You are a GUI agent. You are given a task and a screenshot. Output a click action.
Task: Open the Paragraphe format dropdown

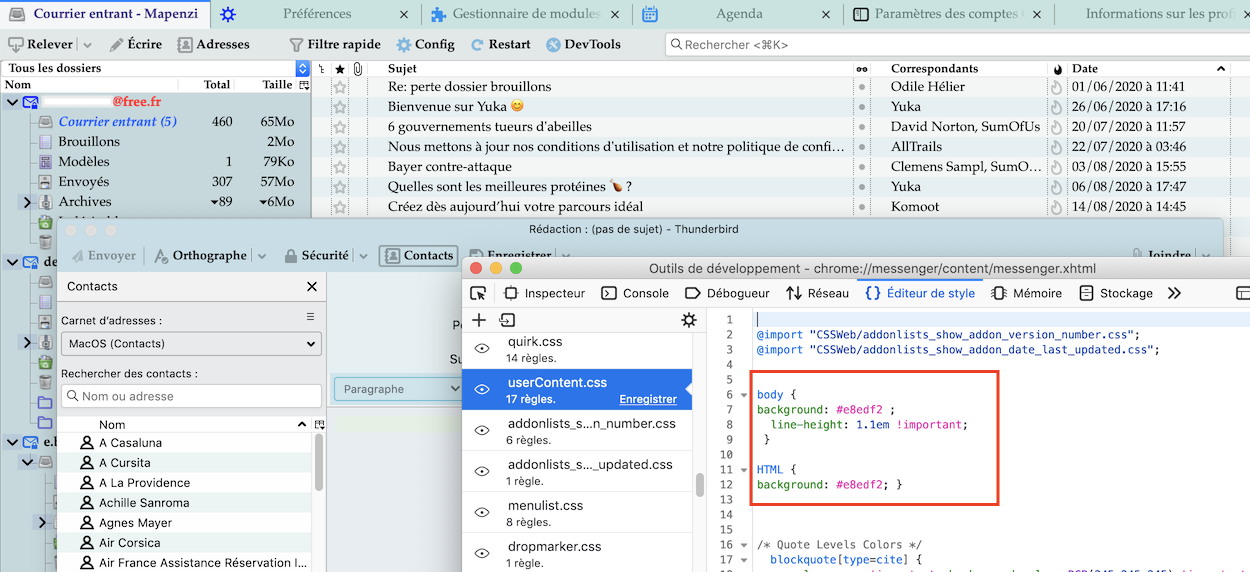point(397,389)
